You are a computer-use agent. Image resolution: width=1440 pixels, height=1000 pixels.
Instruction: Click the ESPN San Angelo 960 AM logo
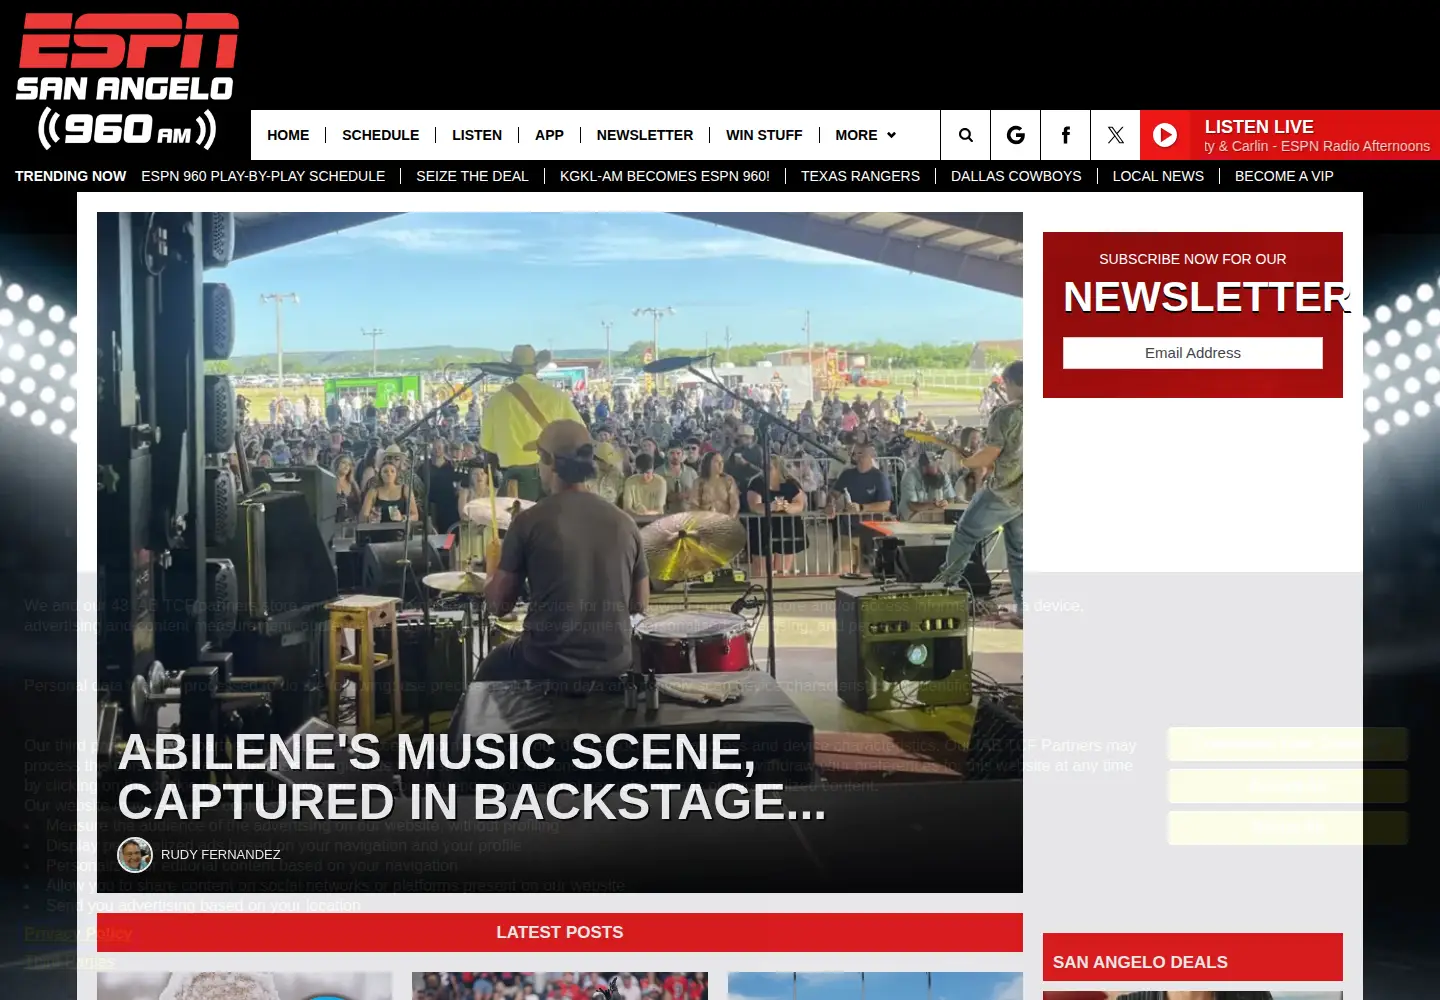(127, 81)
